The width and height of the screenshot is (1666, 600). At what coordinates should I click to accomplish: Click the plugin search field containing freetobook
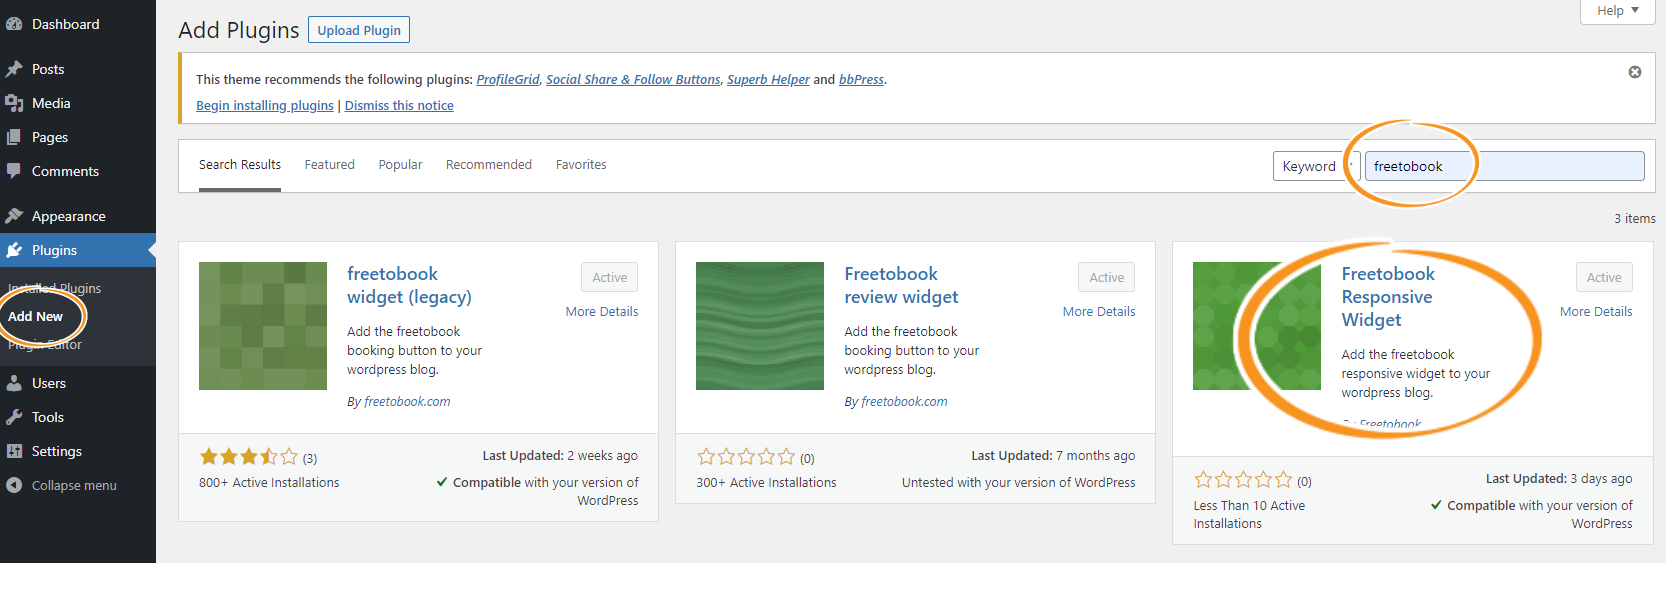click(x=1504, y=166)
